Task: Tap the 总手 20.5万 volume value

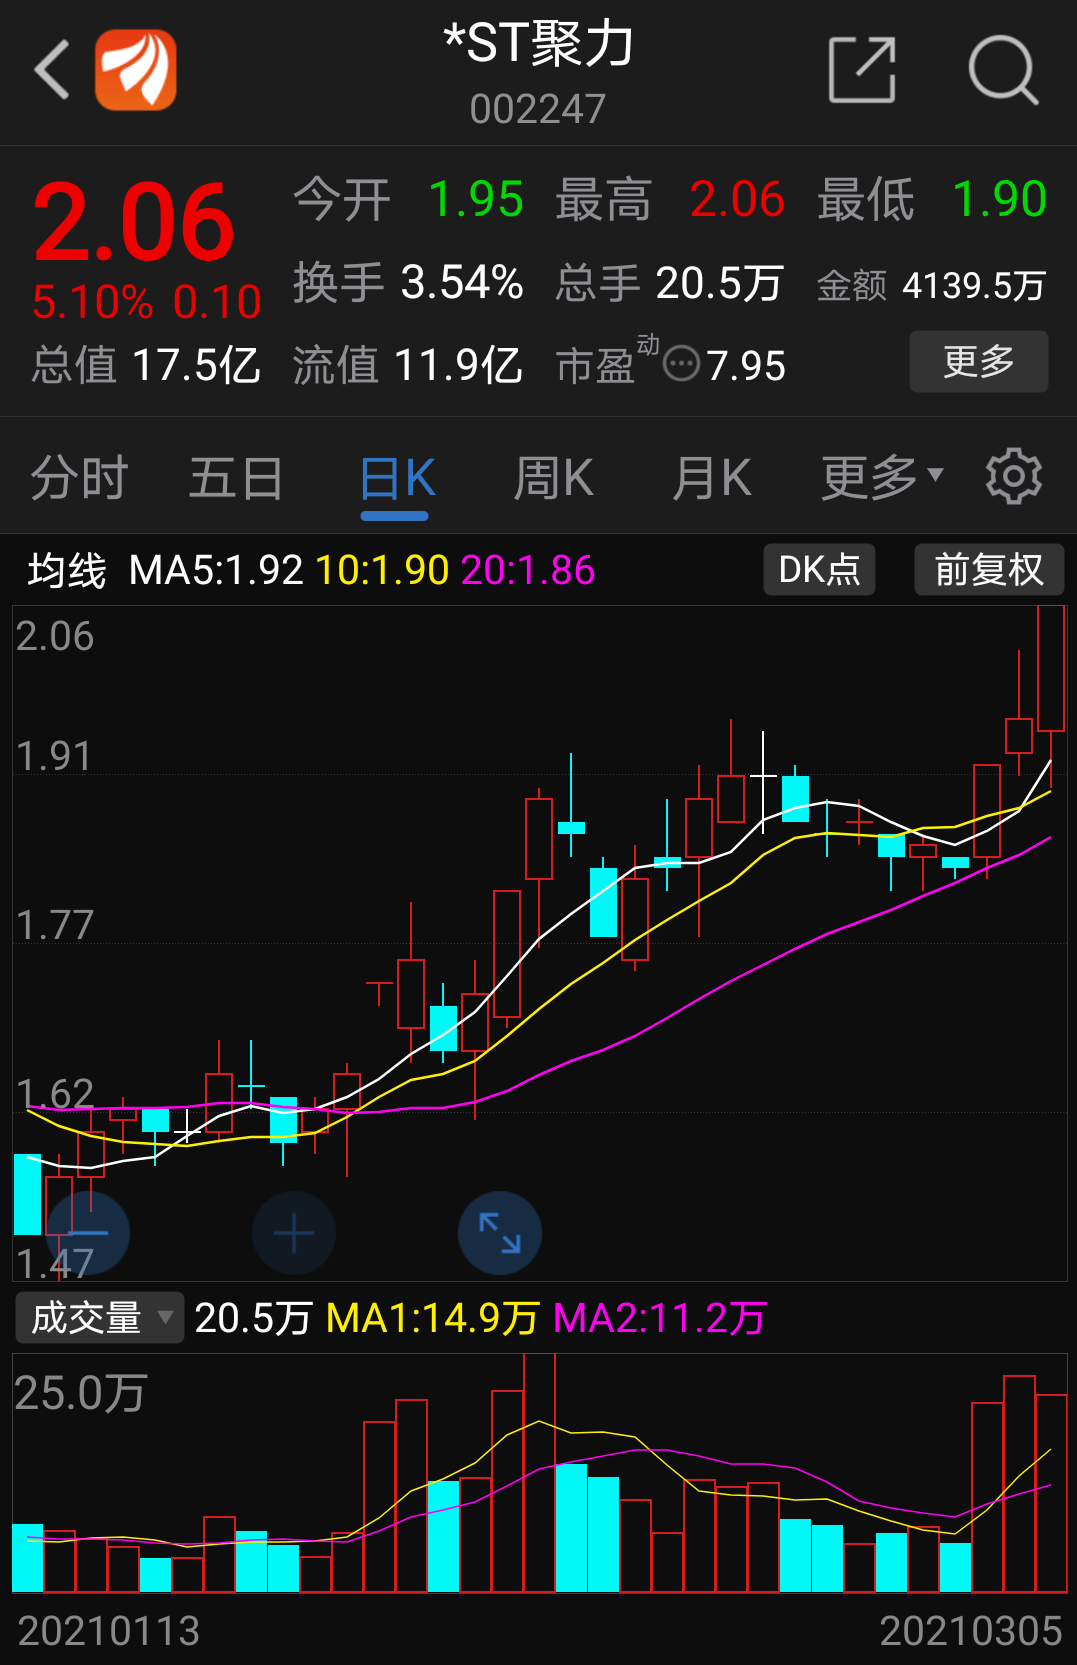Action: [x=669, y=283]
